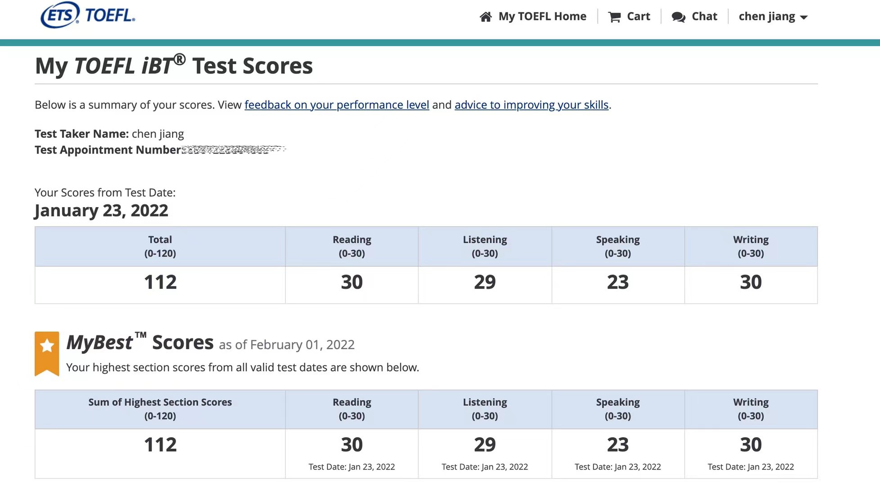880x486 pixels.
Task: Expand the caret arrow beside chen jiang
Action: pyautogui.click(x=804, y=18)
